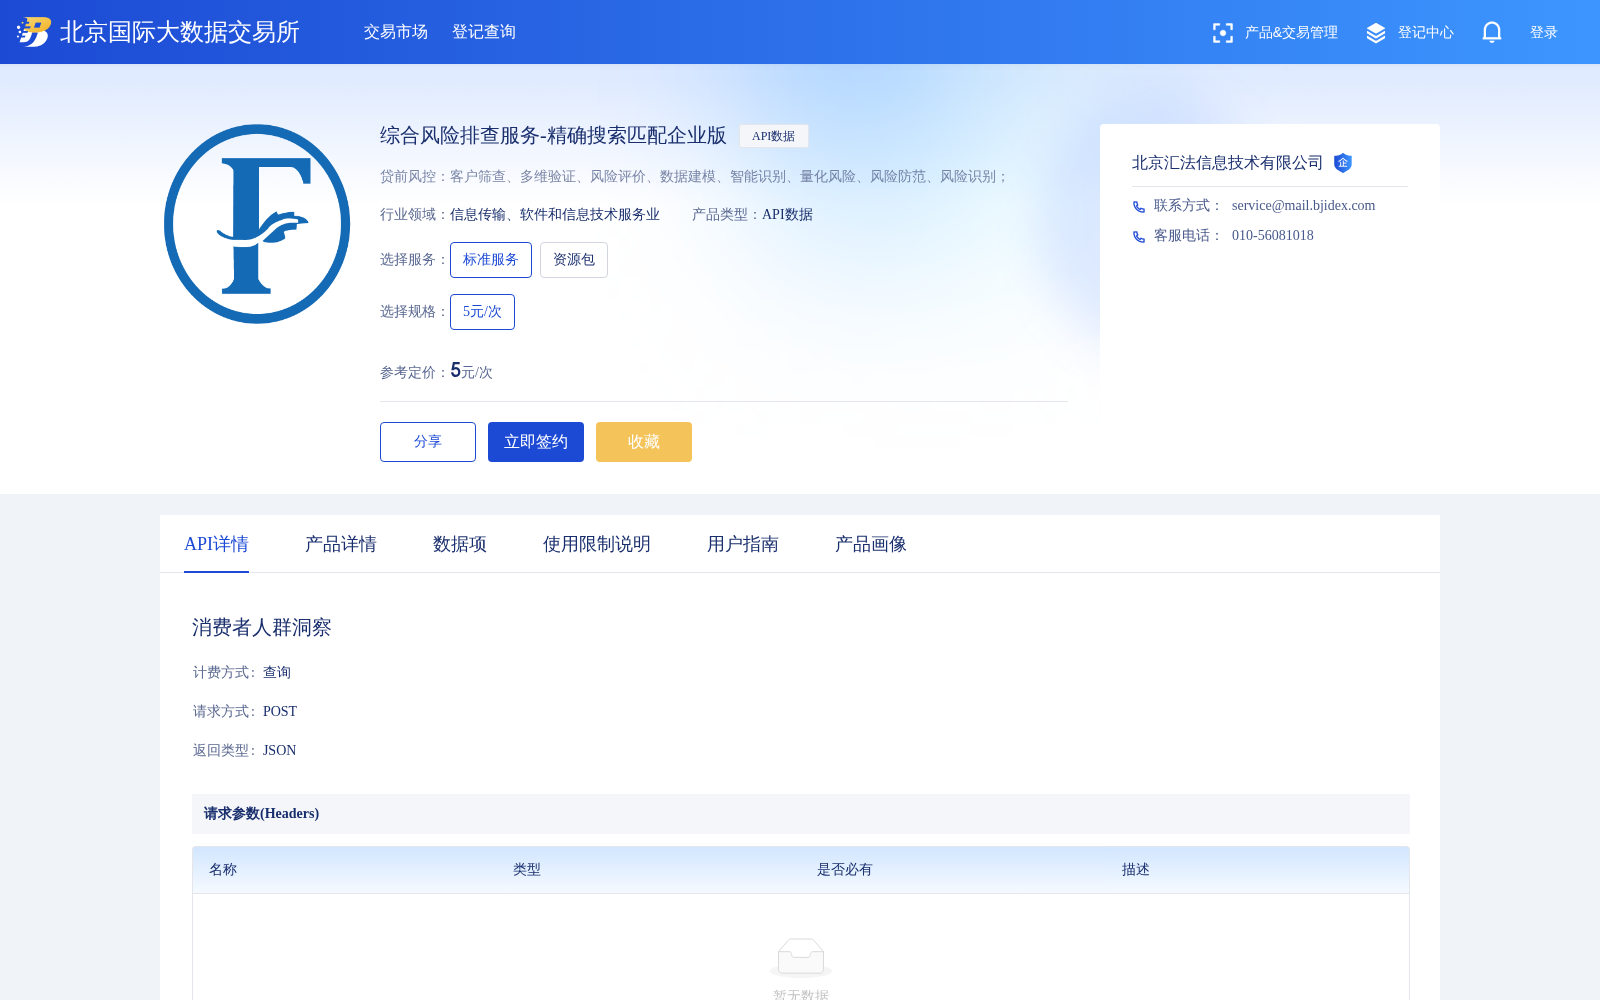Click the enterprise verified shield badge
Screen dimensions: 1600x1000
click(1343, 163)
